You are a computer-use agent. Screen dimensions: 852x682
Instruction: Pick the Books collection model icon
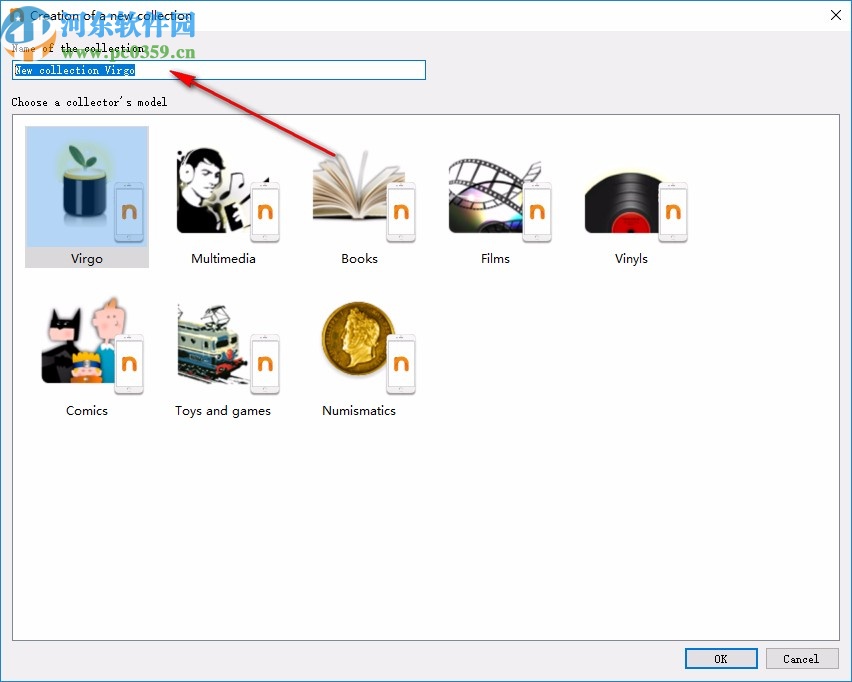pyautogui.click(x=364, y=195)
